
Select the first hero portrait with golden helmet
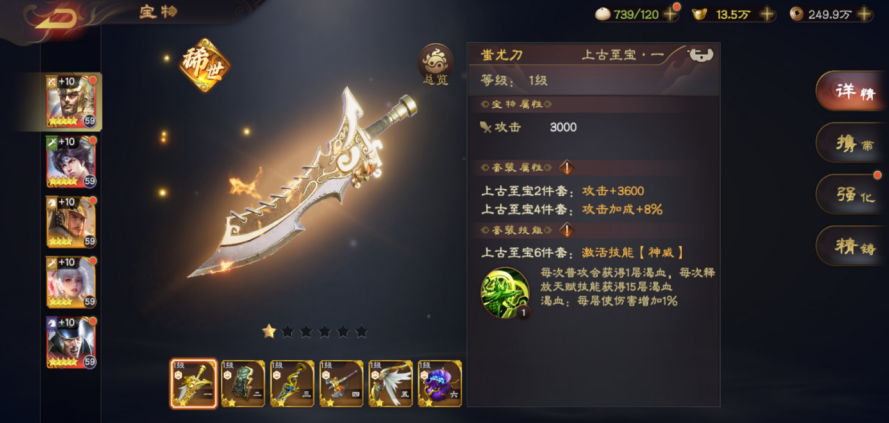point(71,101)
